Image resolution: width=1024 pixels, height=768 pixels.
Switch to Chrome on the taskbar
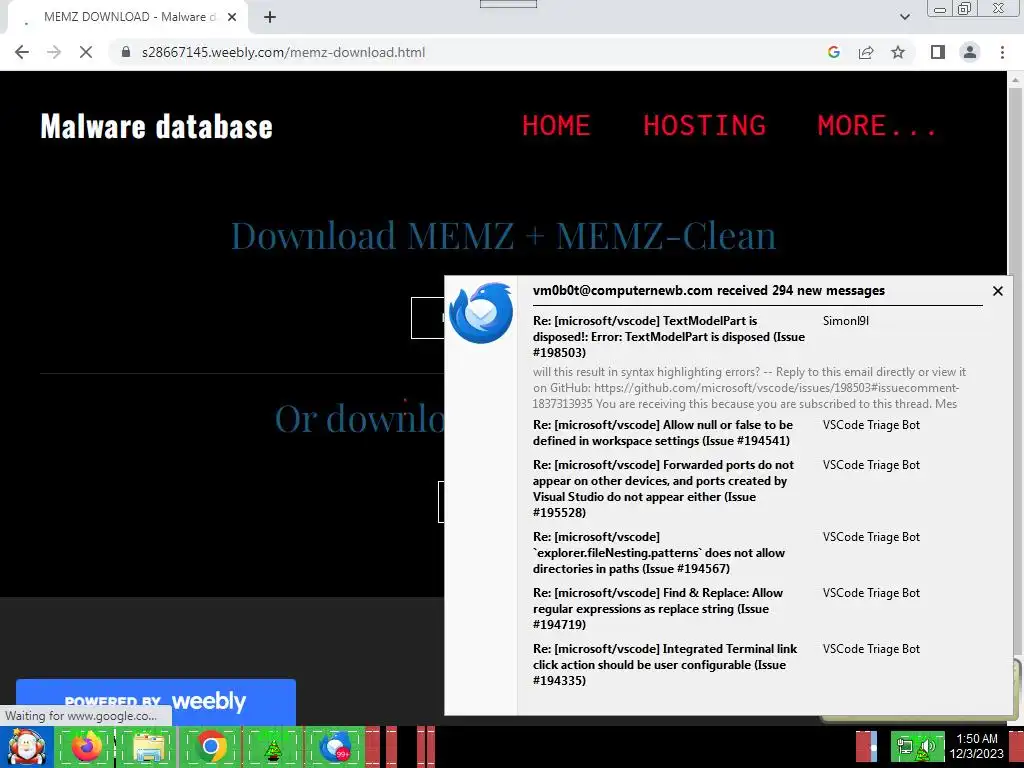pos(210,747)
